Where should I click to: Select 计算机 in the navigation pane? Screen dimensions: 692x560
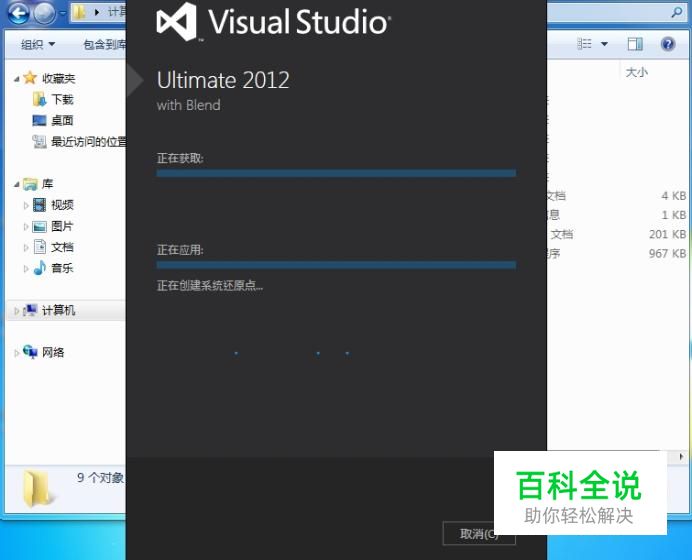pyautogui.click(x=58, y=310)
